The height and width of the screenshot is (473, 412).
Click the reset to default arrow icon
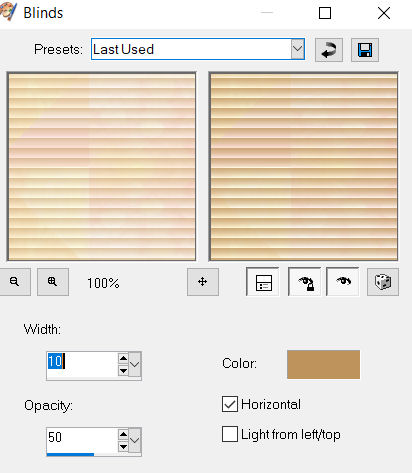point(329,50)
